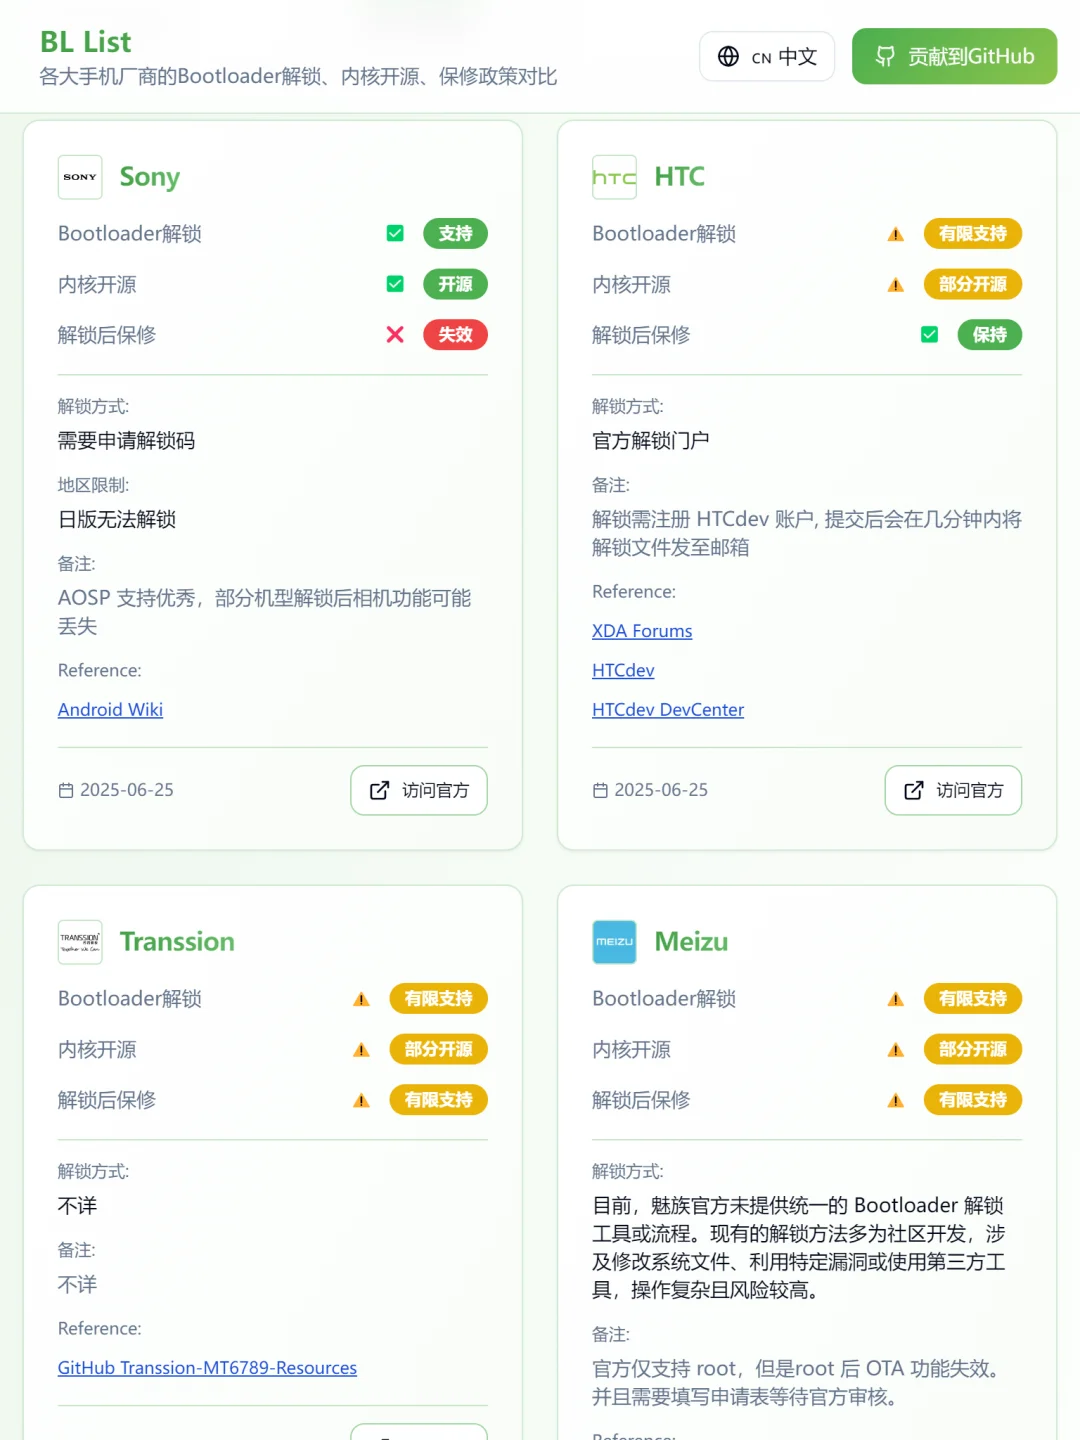
Task: Click the calendar icon beside Sony's 2025-06-25 date
Action: pos(65,790)
